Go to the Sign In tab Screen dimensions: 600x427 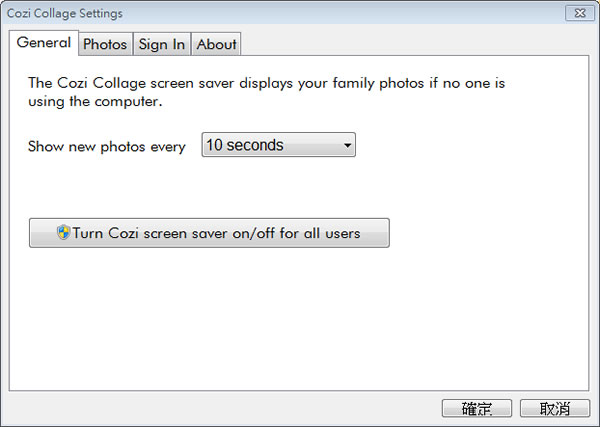click(x=161, y=44)
